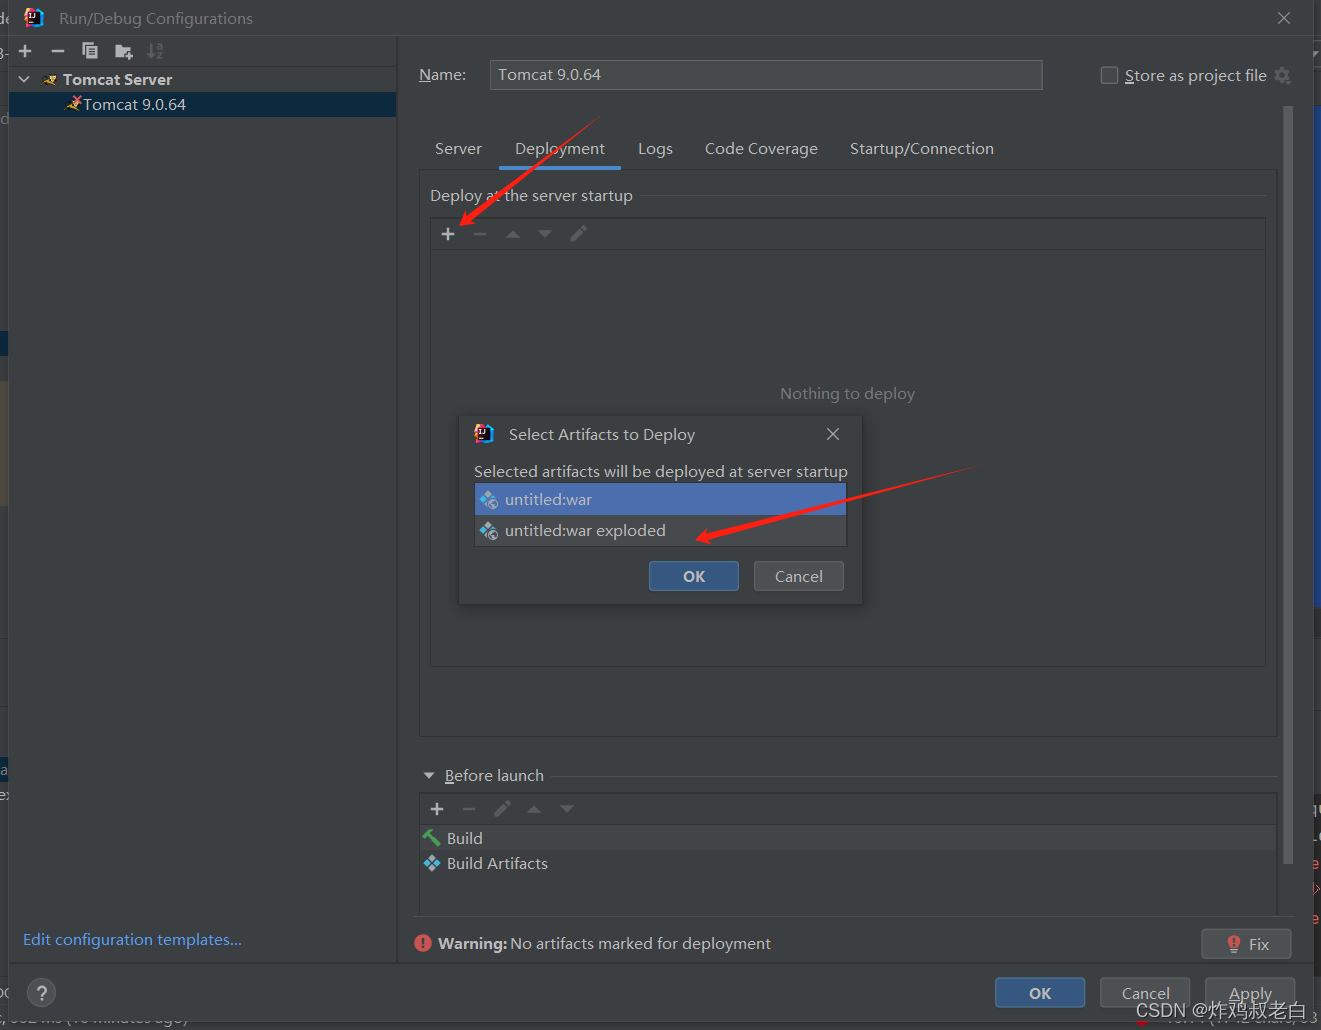Choose untitled:war artifact
1321x1030 pixels.
click(660, 500)
